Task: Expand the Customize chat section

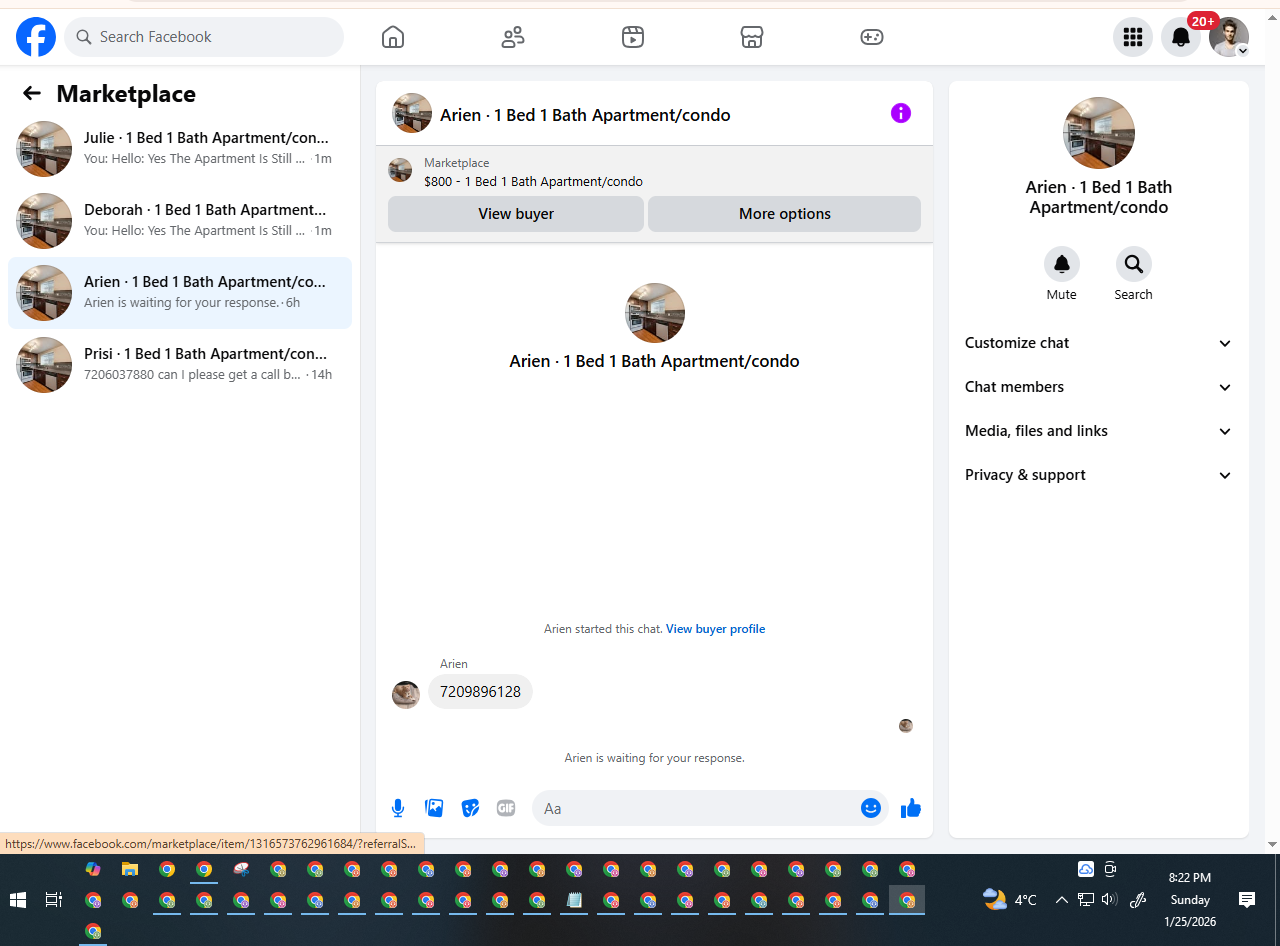Action: coord(1099,343)
